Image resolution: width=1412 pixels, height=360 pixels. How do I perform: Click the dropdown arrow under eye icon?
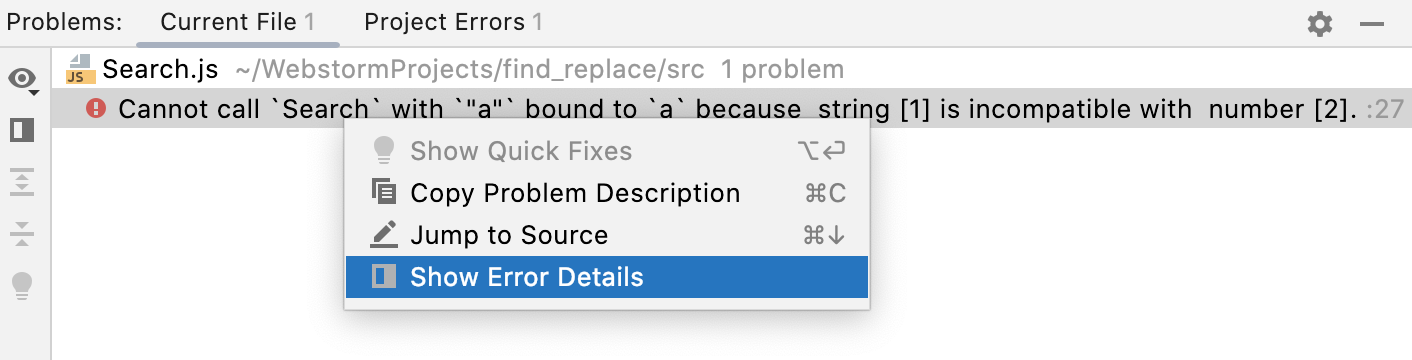[x=34, y=92]
